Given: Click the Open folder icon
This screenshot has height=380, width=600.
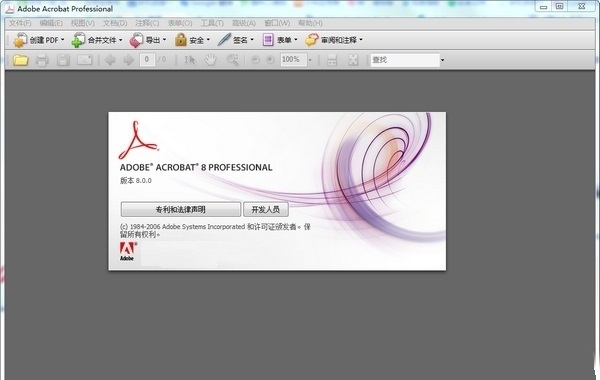Looking at the screenshot, I should [21, 60].
